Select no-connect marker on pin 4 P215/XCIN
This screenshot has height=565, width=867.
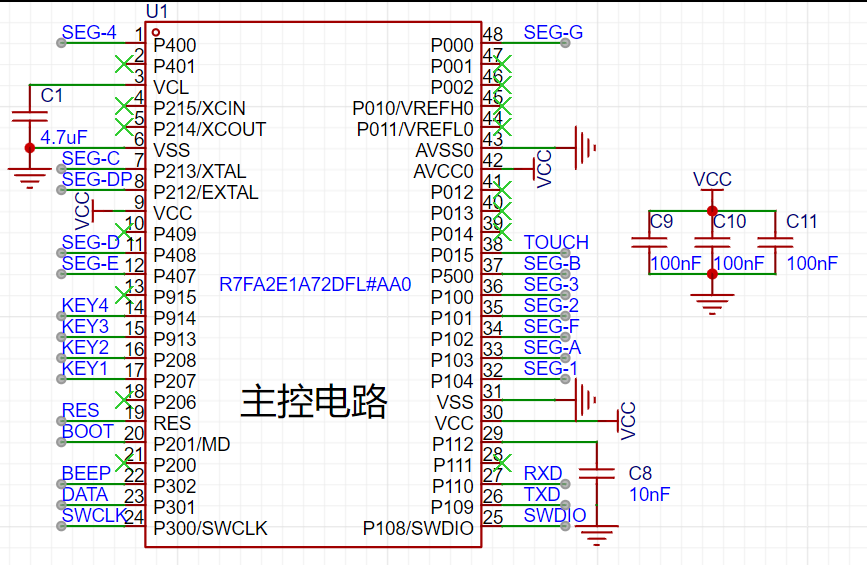(x=124, y=106)
